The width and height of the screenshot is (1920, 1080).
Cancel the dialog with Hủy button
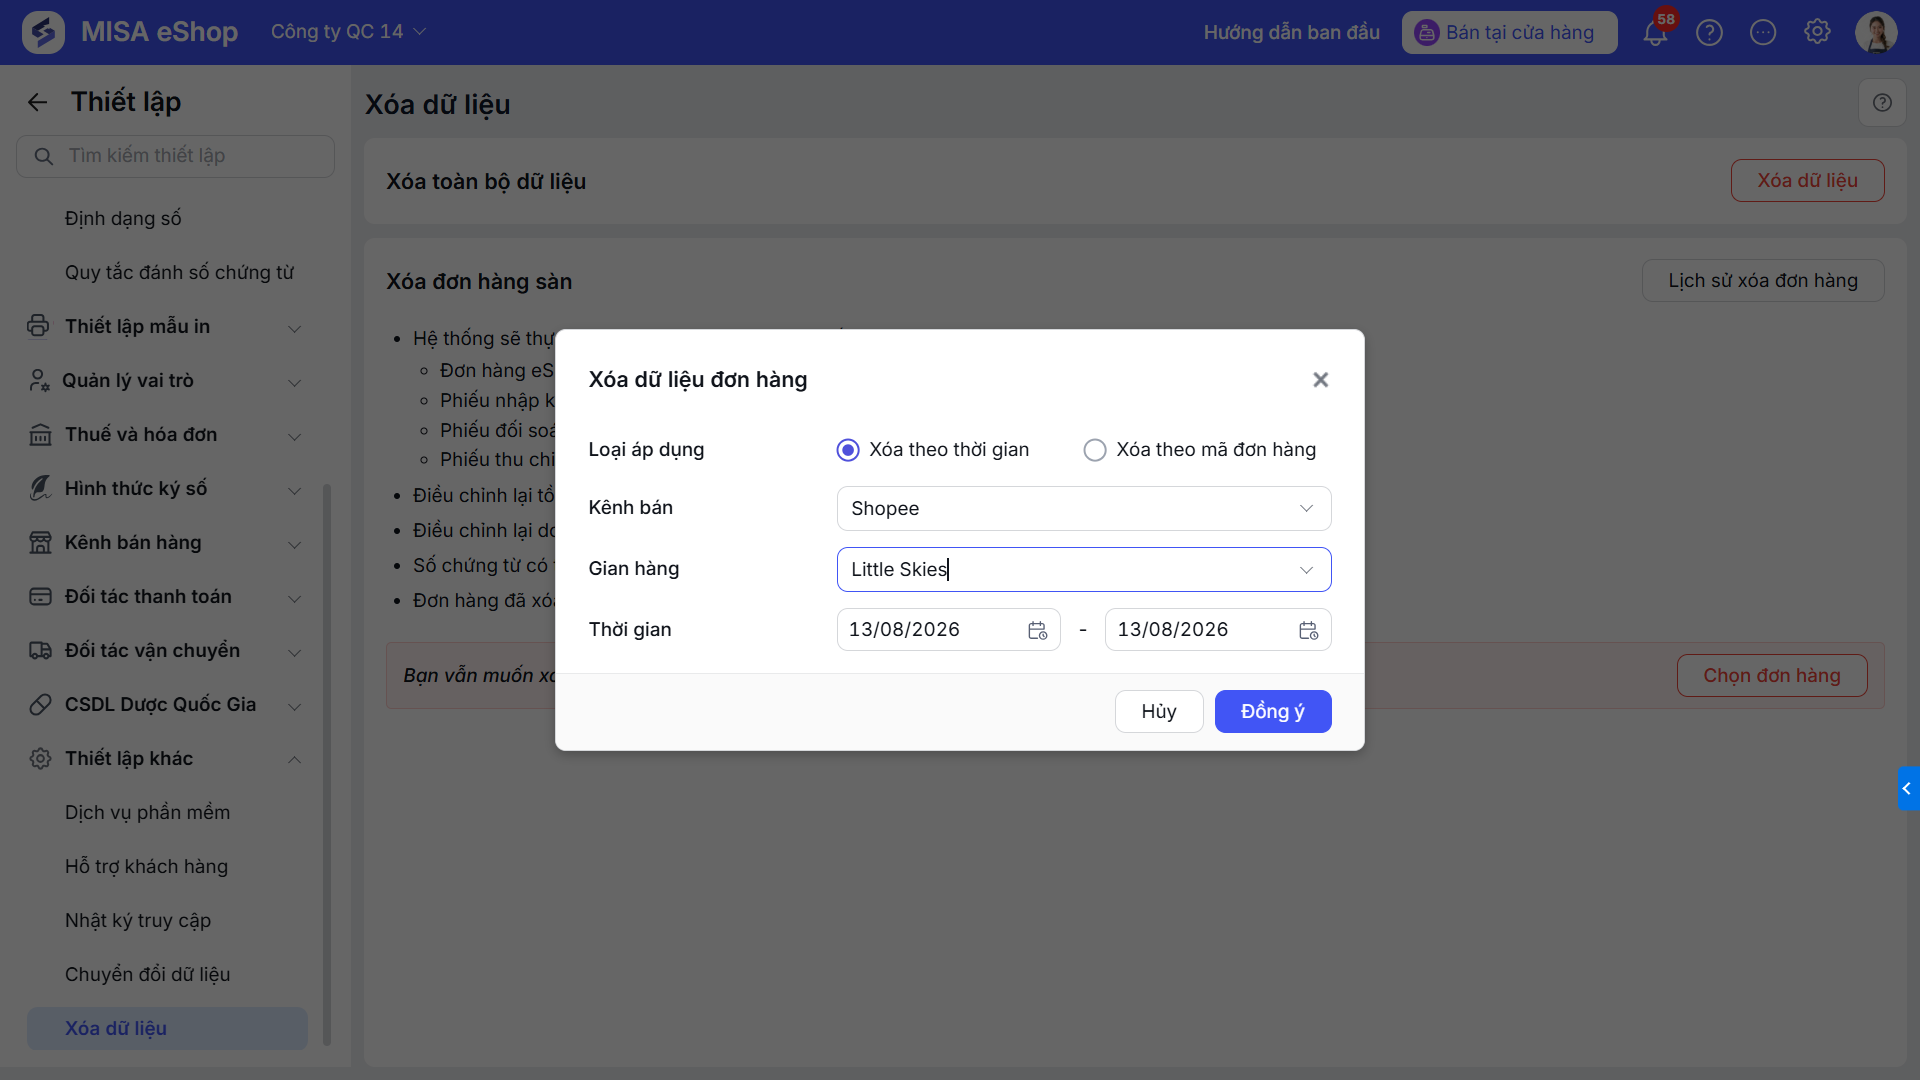click(x=1159, y=711)
